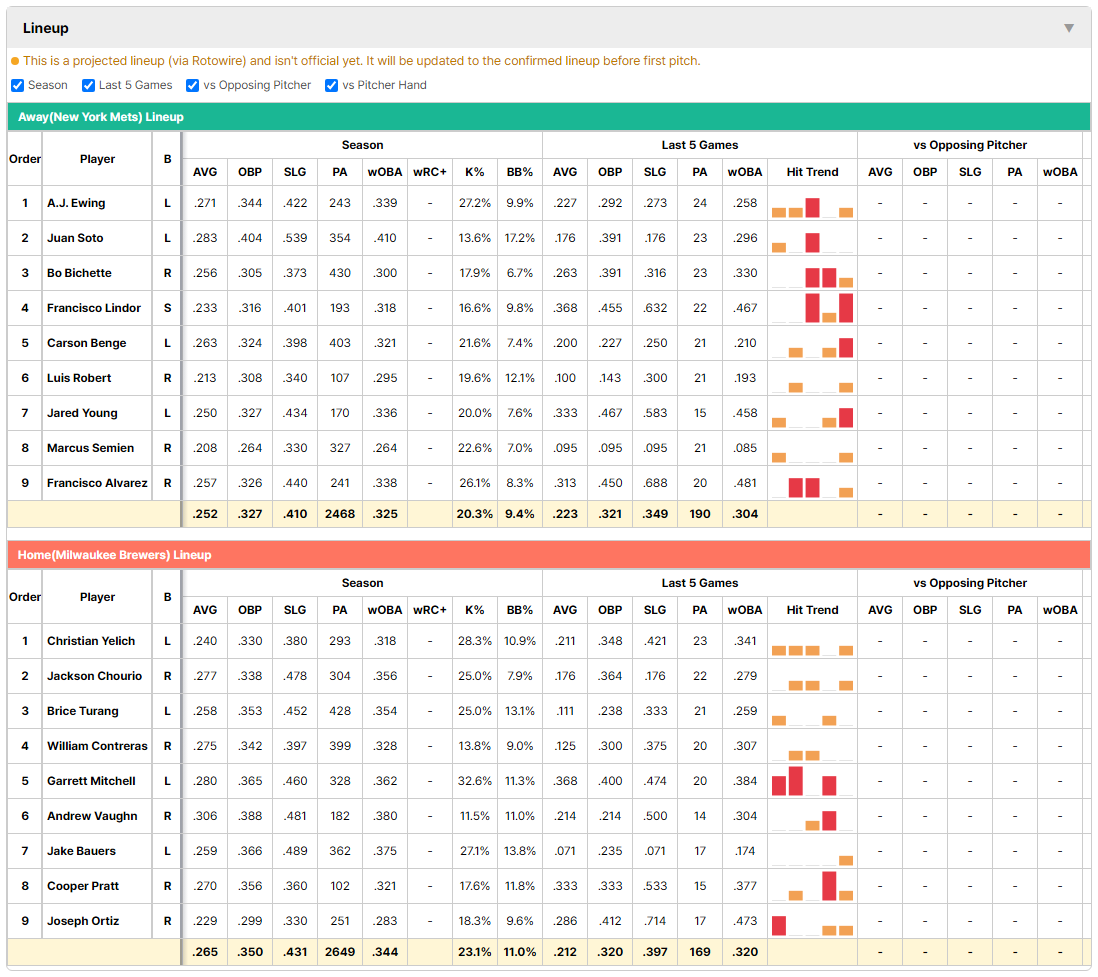Select Christian Yelich in Brewers lineup
1098x977 pixels.
91,641
